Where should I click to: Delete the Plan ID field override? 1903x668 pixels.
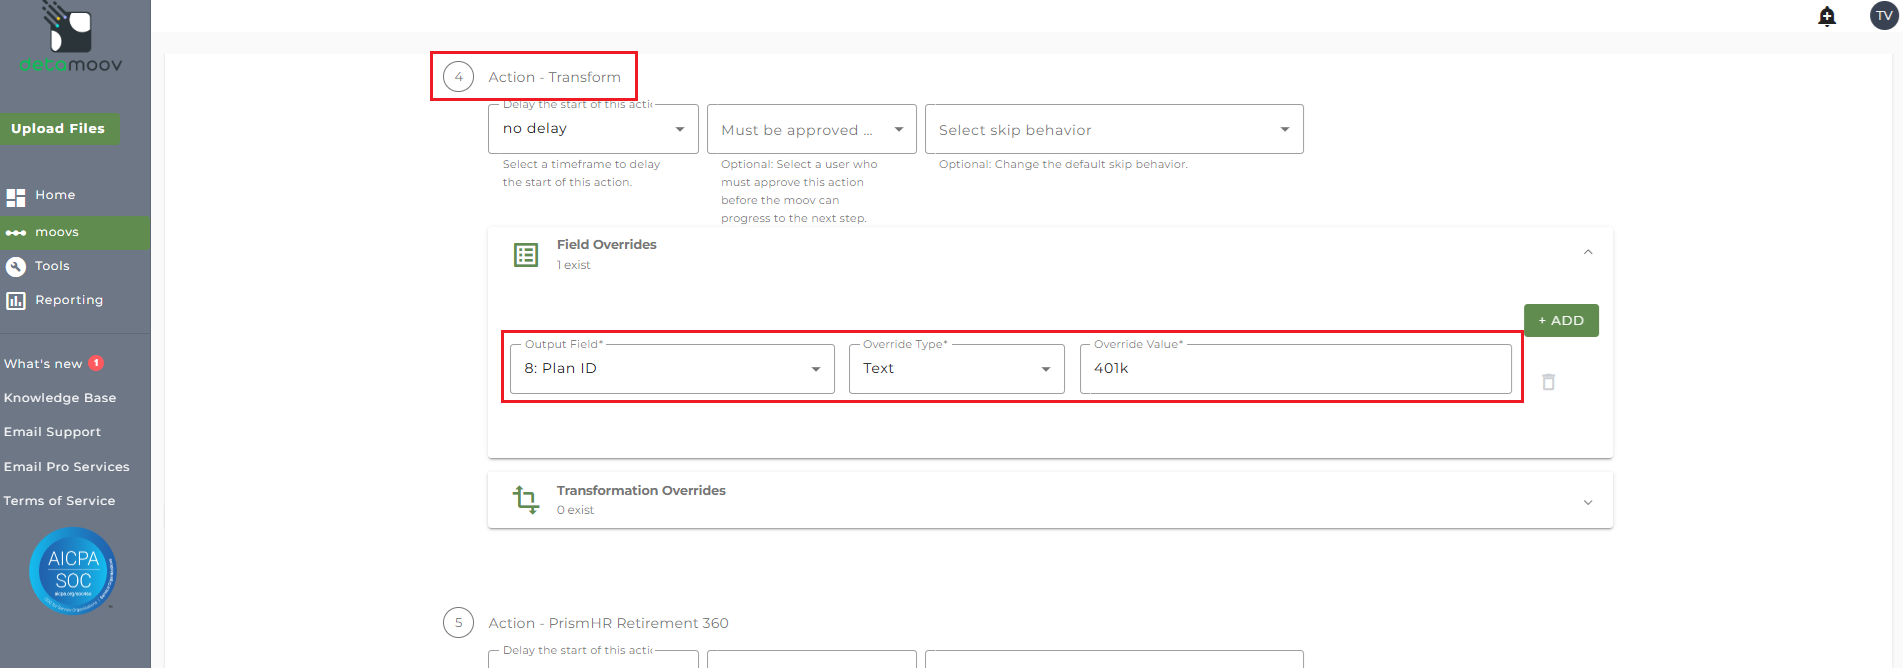(1548, 382)
